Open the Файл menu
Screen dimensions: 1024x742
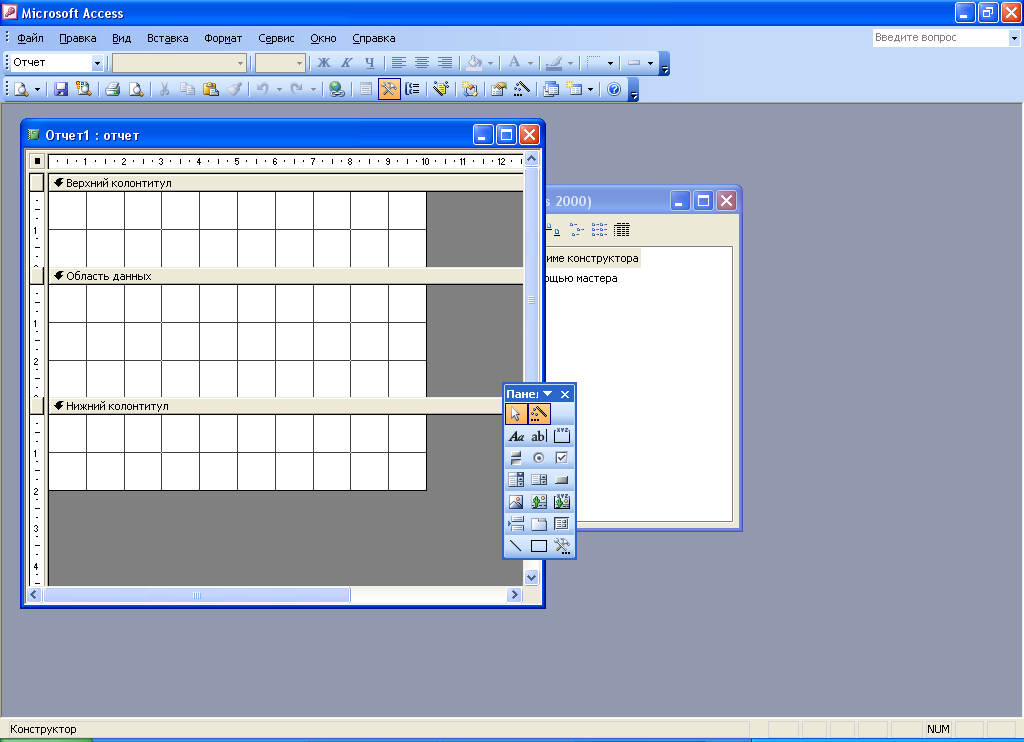30,39
